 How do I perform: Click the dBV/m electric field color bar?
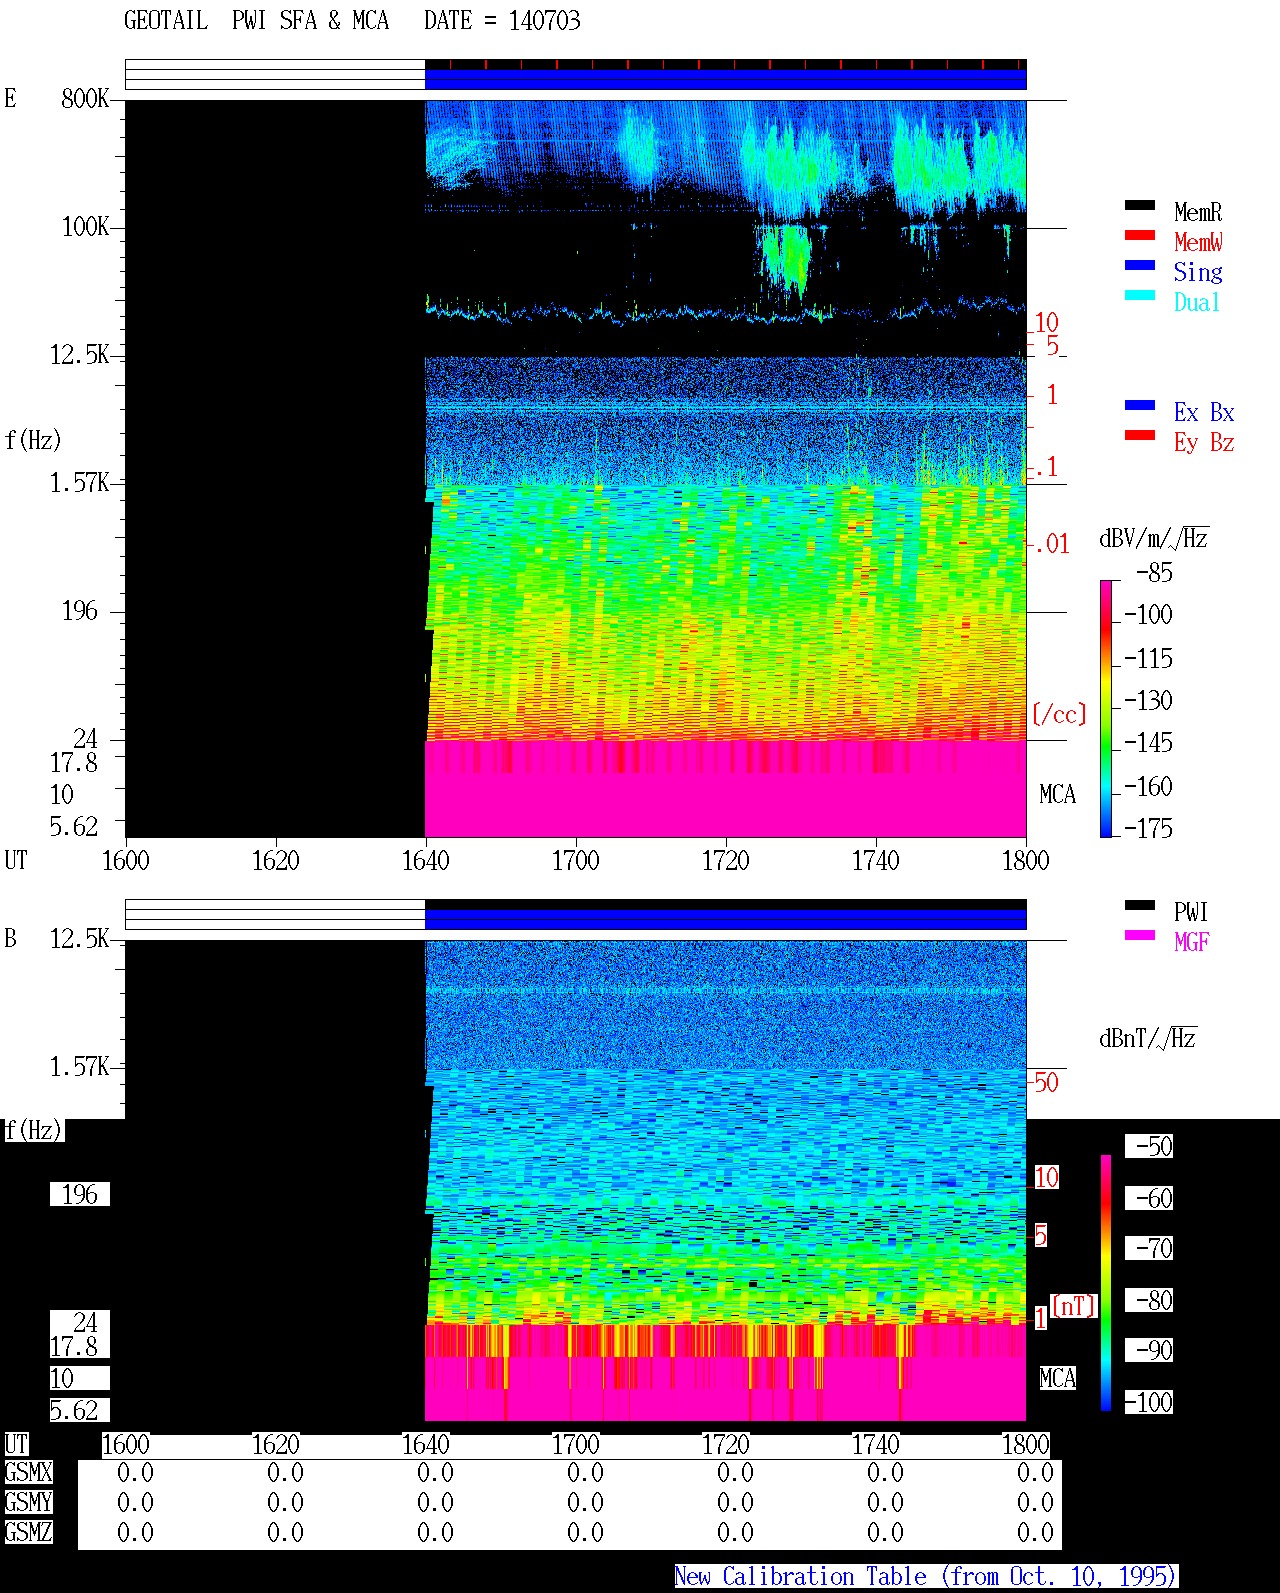point(1106,708)
